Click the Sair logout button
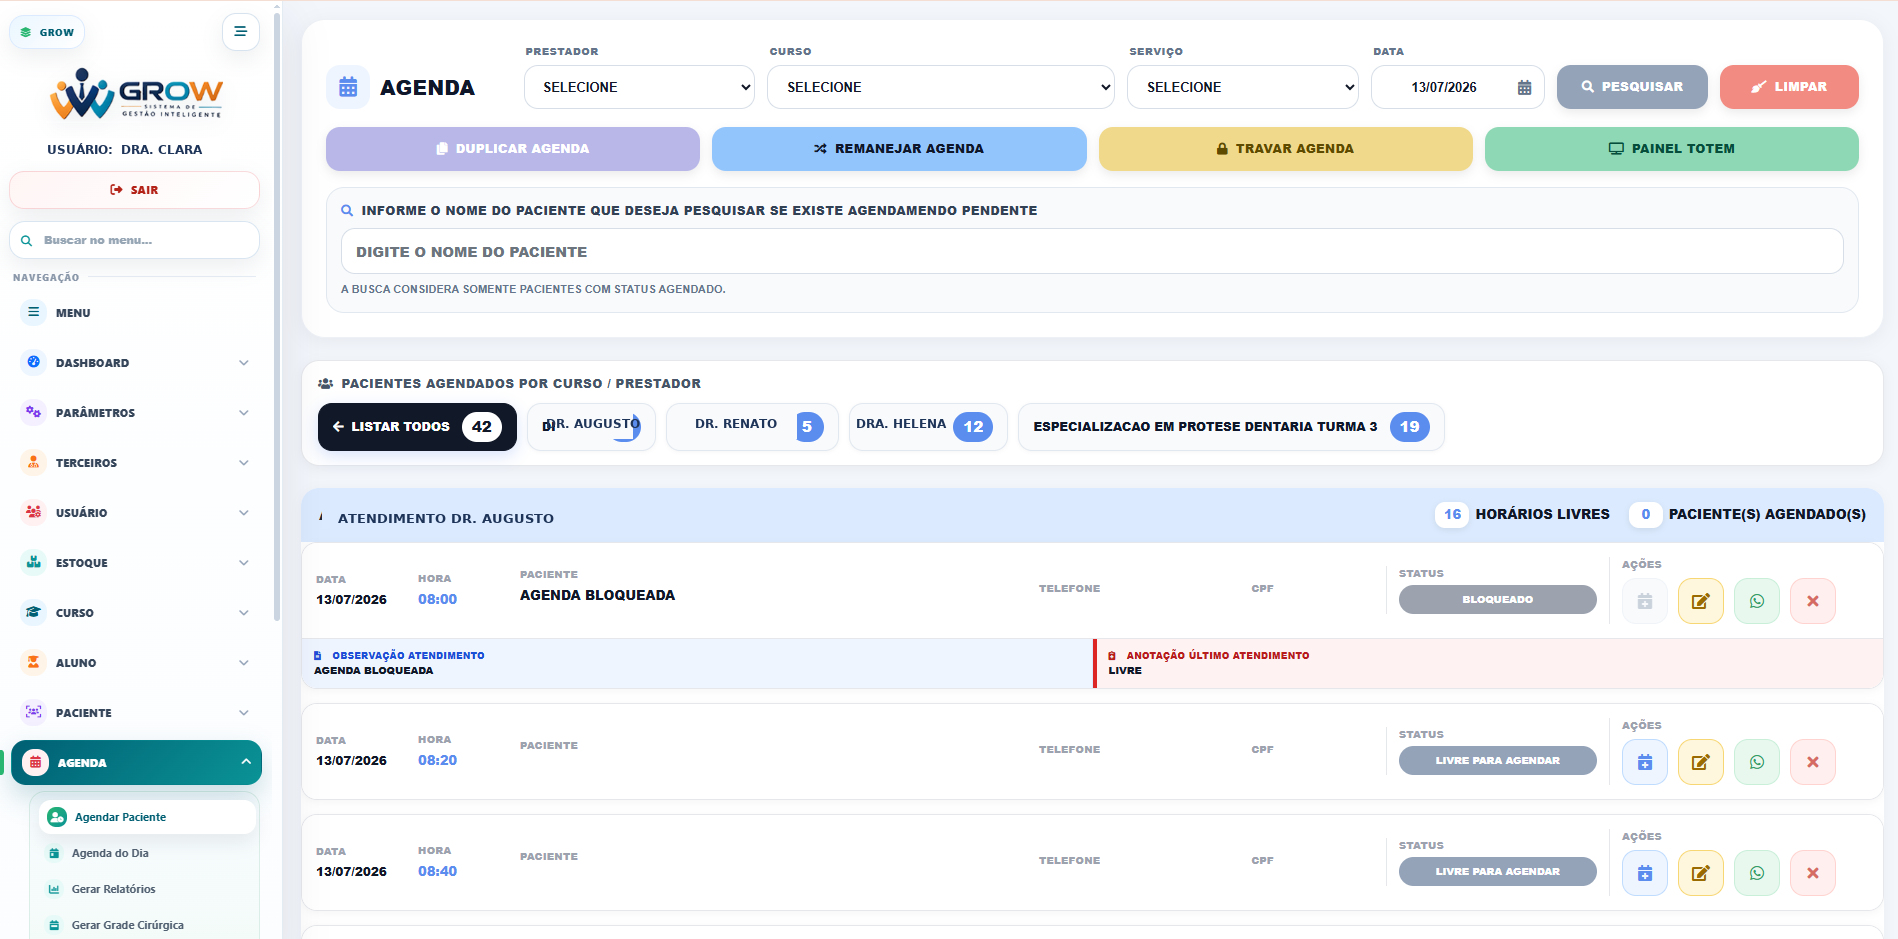This screenshot has width=1898, height=939. tap(134, 190)
